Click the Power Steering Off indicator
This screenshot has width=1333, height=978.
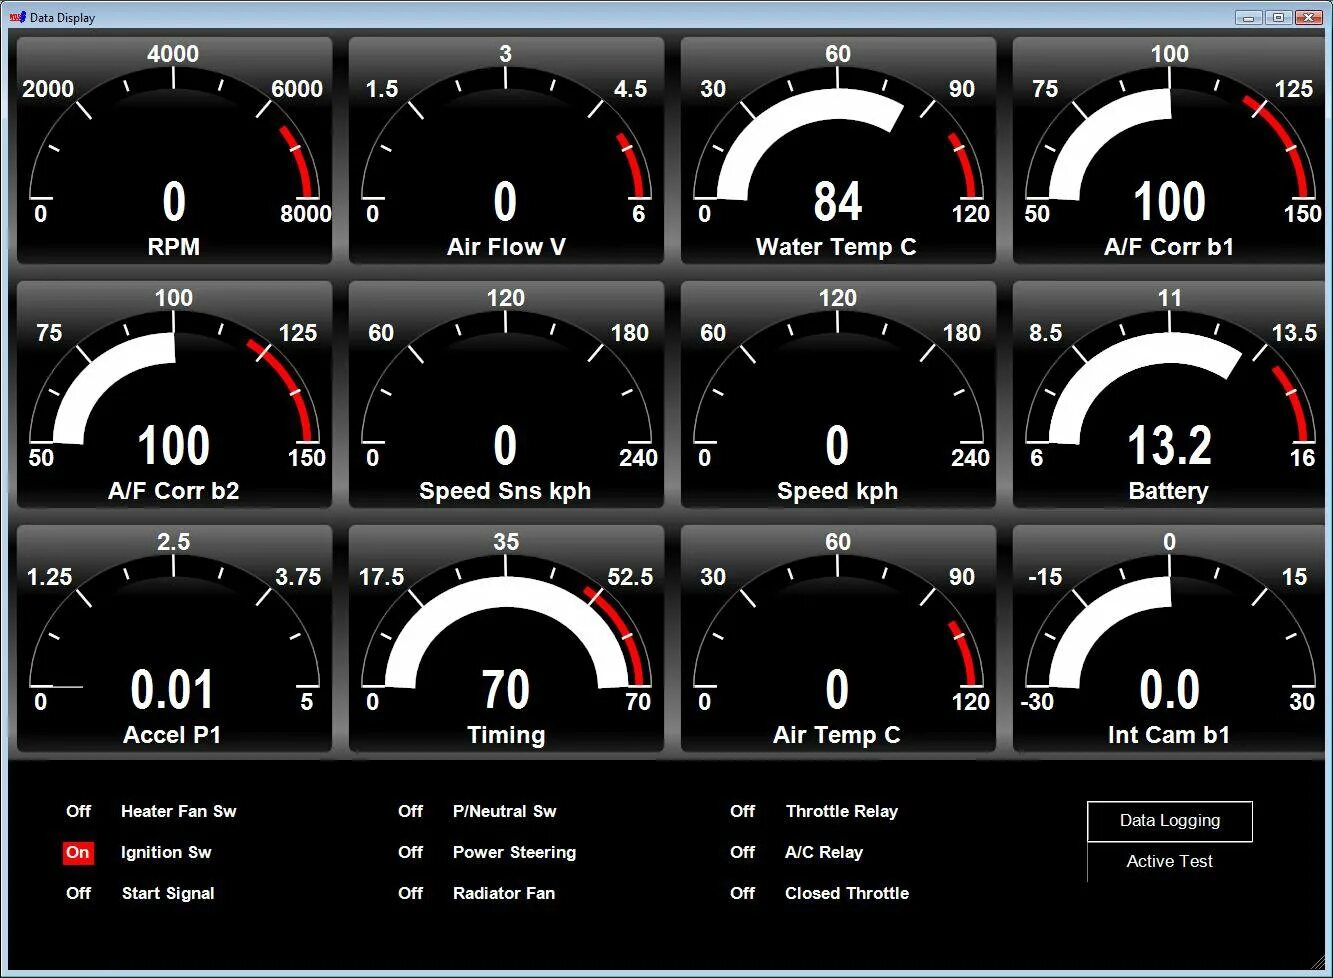coord(410,852)
